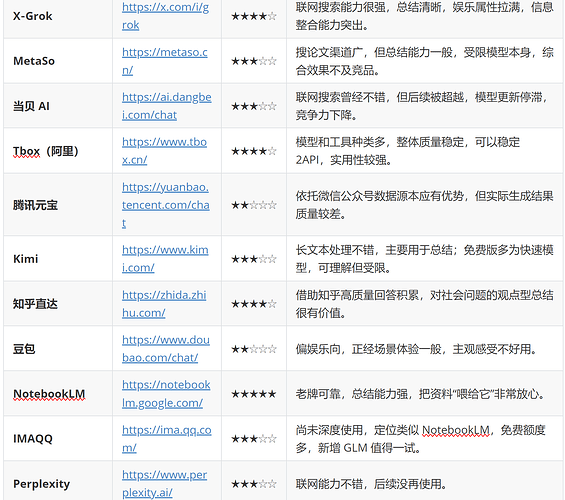Click the two-star rating in 腾讯元宝 row
The image size is (565, 500).
pos(254,205)
